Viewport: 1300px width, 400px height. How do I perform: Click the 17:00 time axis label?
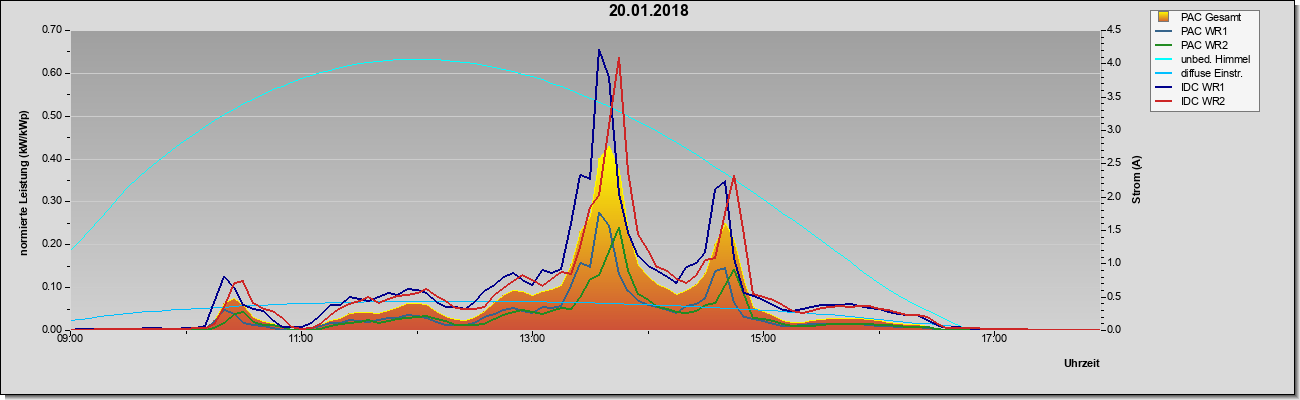point(994,340)
